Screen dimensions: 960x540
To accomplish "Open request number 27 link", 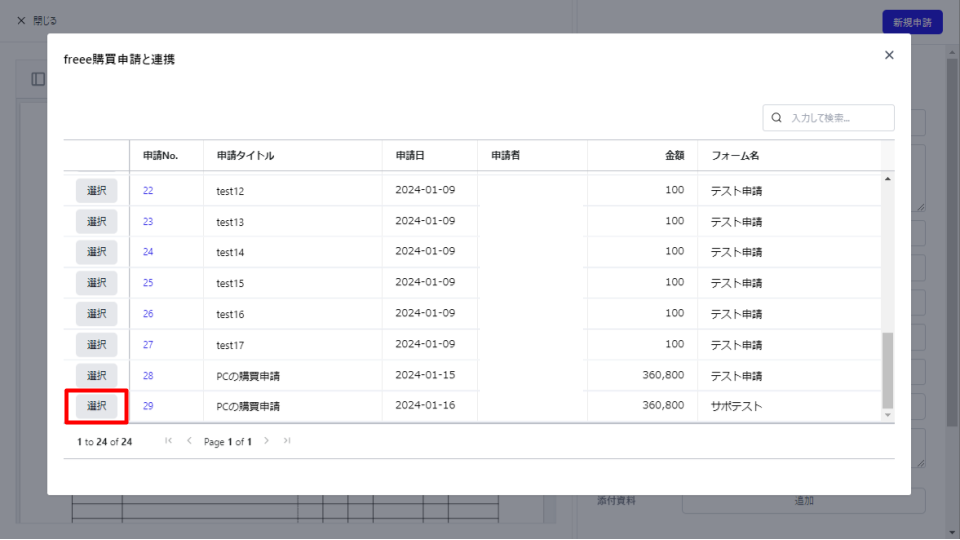I will tap(148, 345).
